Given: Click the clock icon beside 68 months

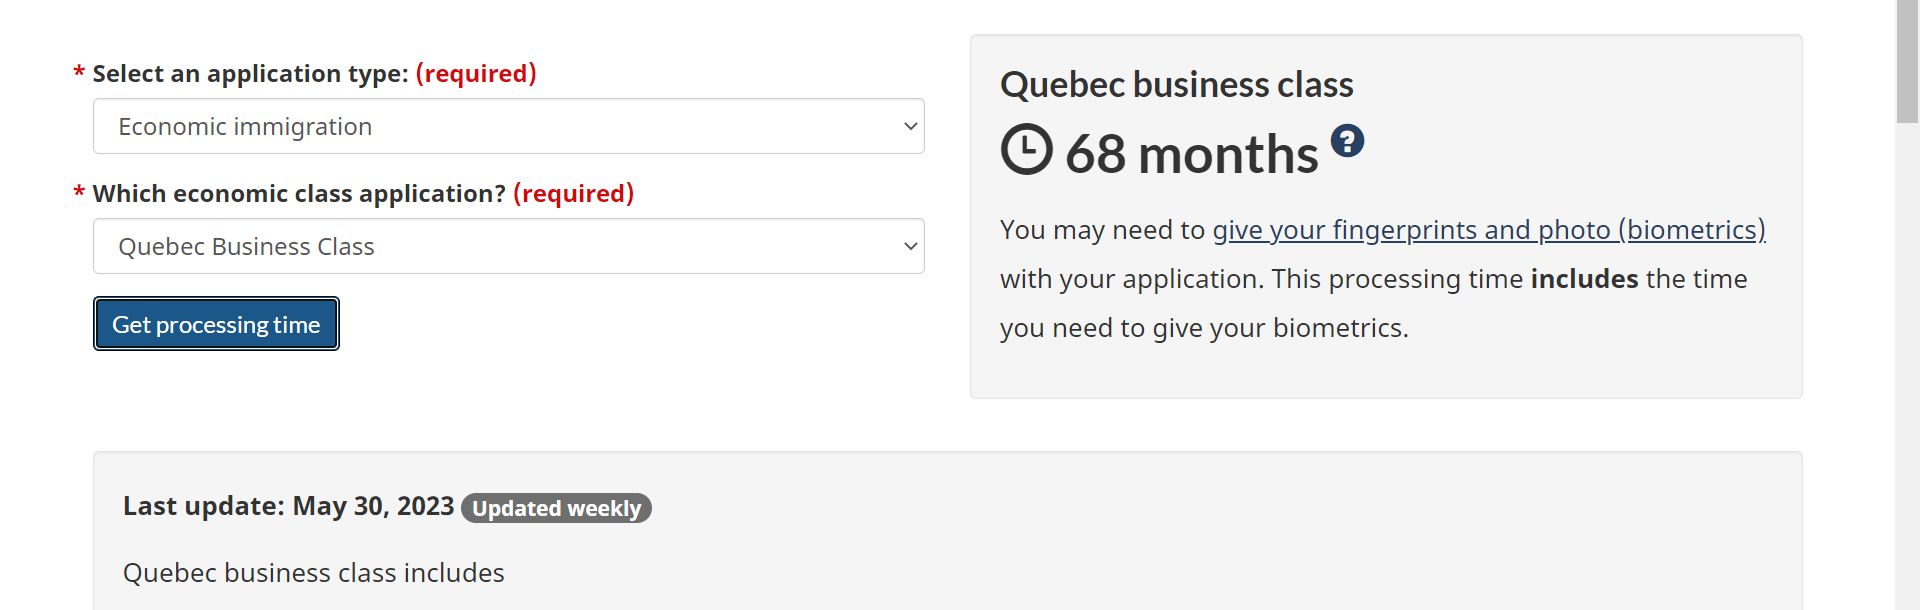Looking at the screenshot, I should [x=1027, y=150].
